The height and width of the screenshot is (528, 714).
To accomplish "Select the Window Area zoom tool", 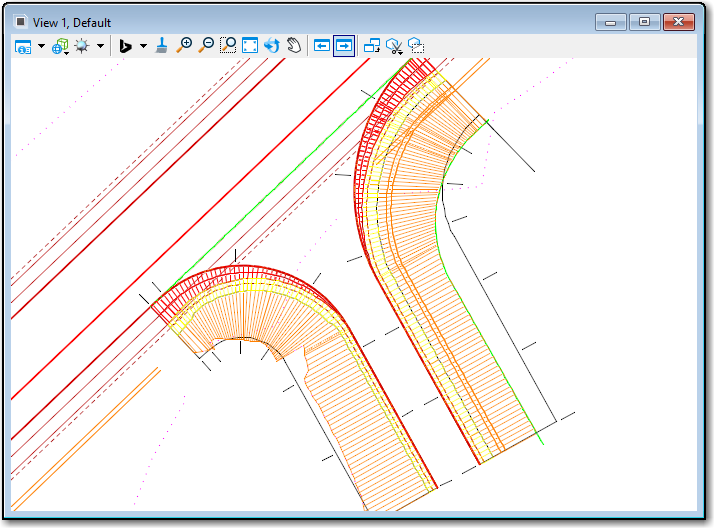I will pos(228,46).
